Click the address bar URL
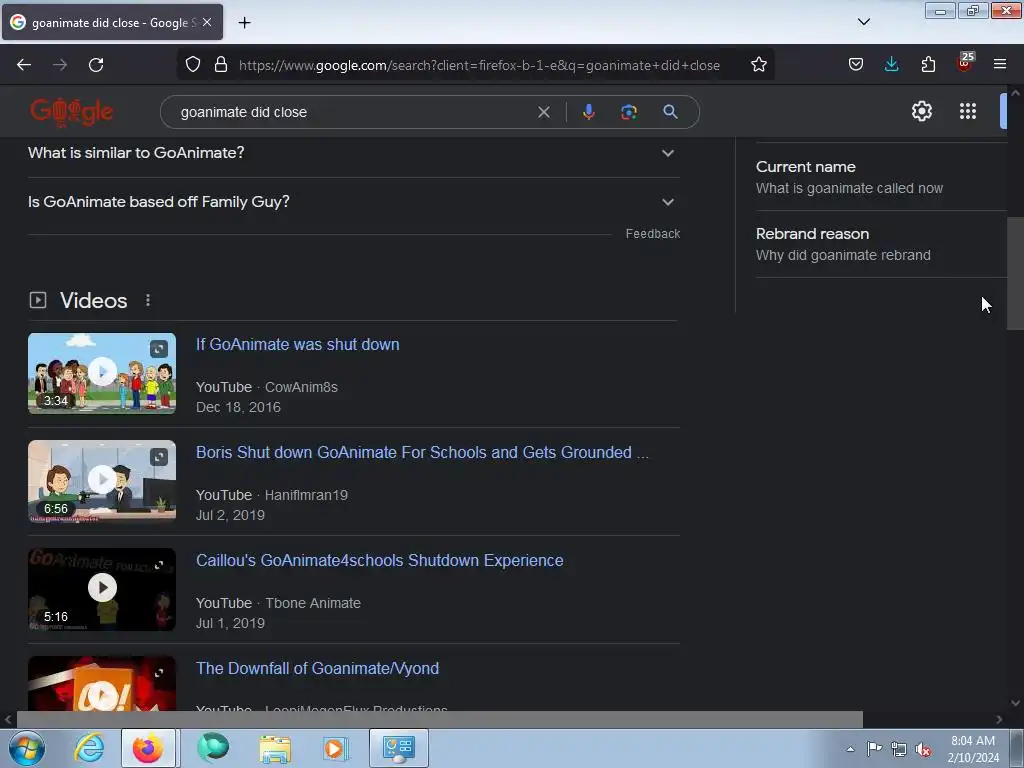The height and width of the screenshot is (768, 1024). click(x=479, y=65)
